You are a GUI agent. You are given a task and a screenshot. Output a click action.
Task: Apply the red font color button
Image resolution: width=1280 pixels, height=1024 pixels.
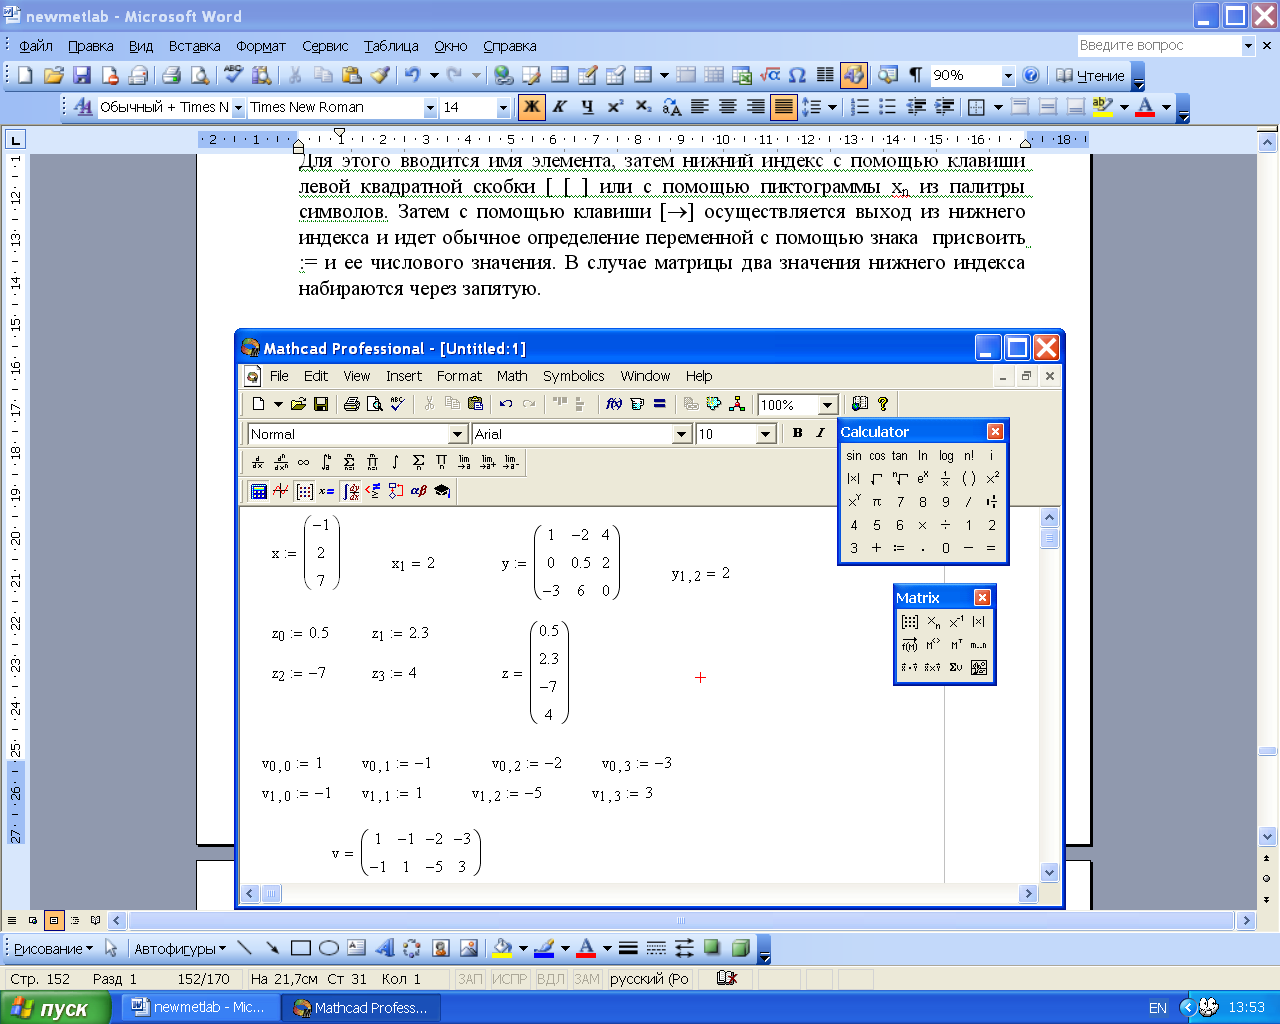1146,107
